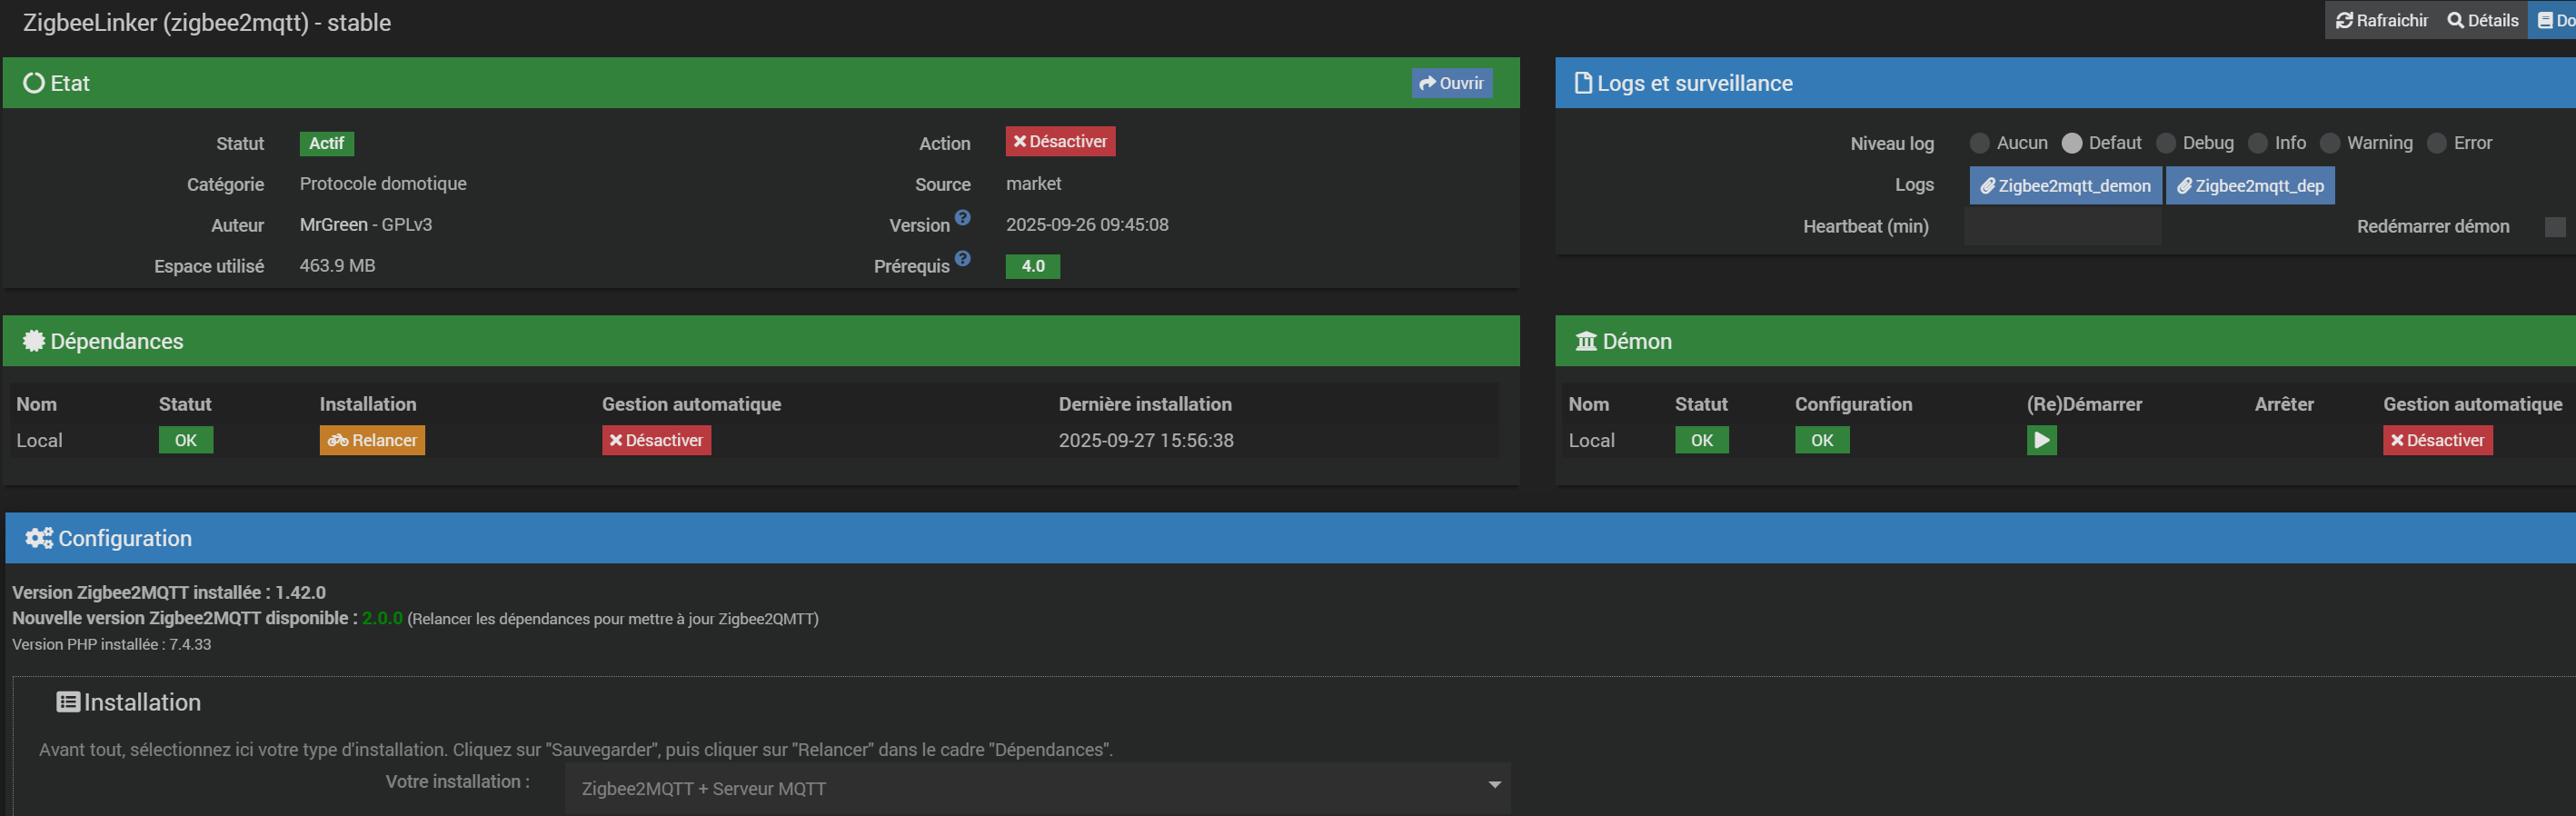Viewport: 2576px width, 816px height.
Task: Disable automatic management of Dépendances
Action: pos(656,440)
